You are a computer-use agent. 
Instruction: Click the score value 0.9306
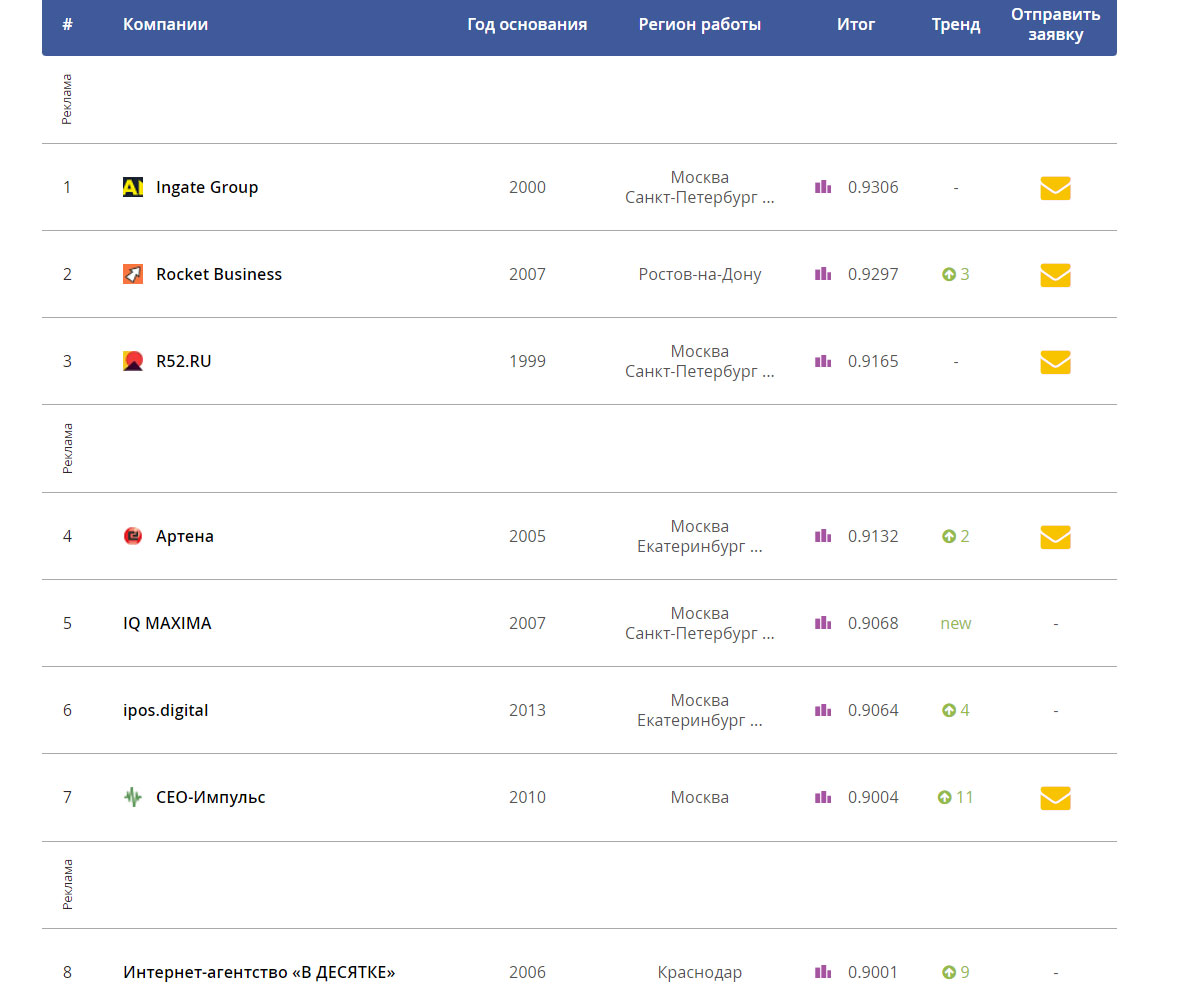pos(873,187)
